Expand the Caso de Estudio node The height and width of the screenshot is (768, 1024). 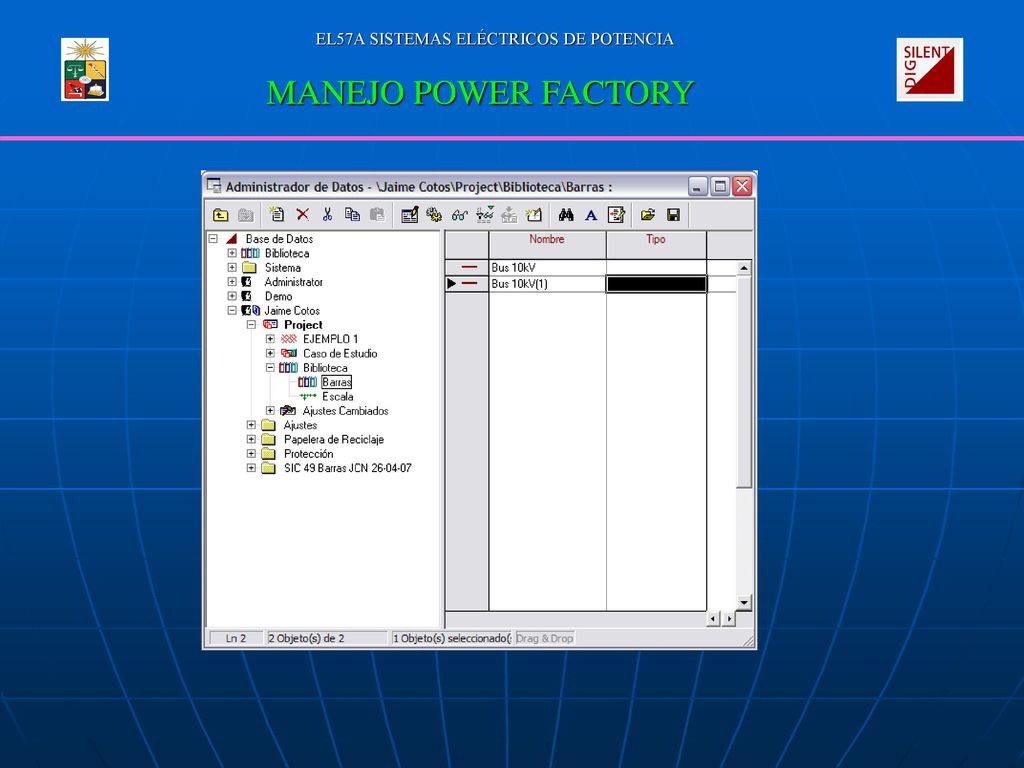(270, 353)
